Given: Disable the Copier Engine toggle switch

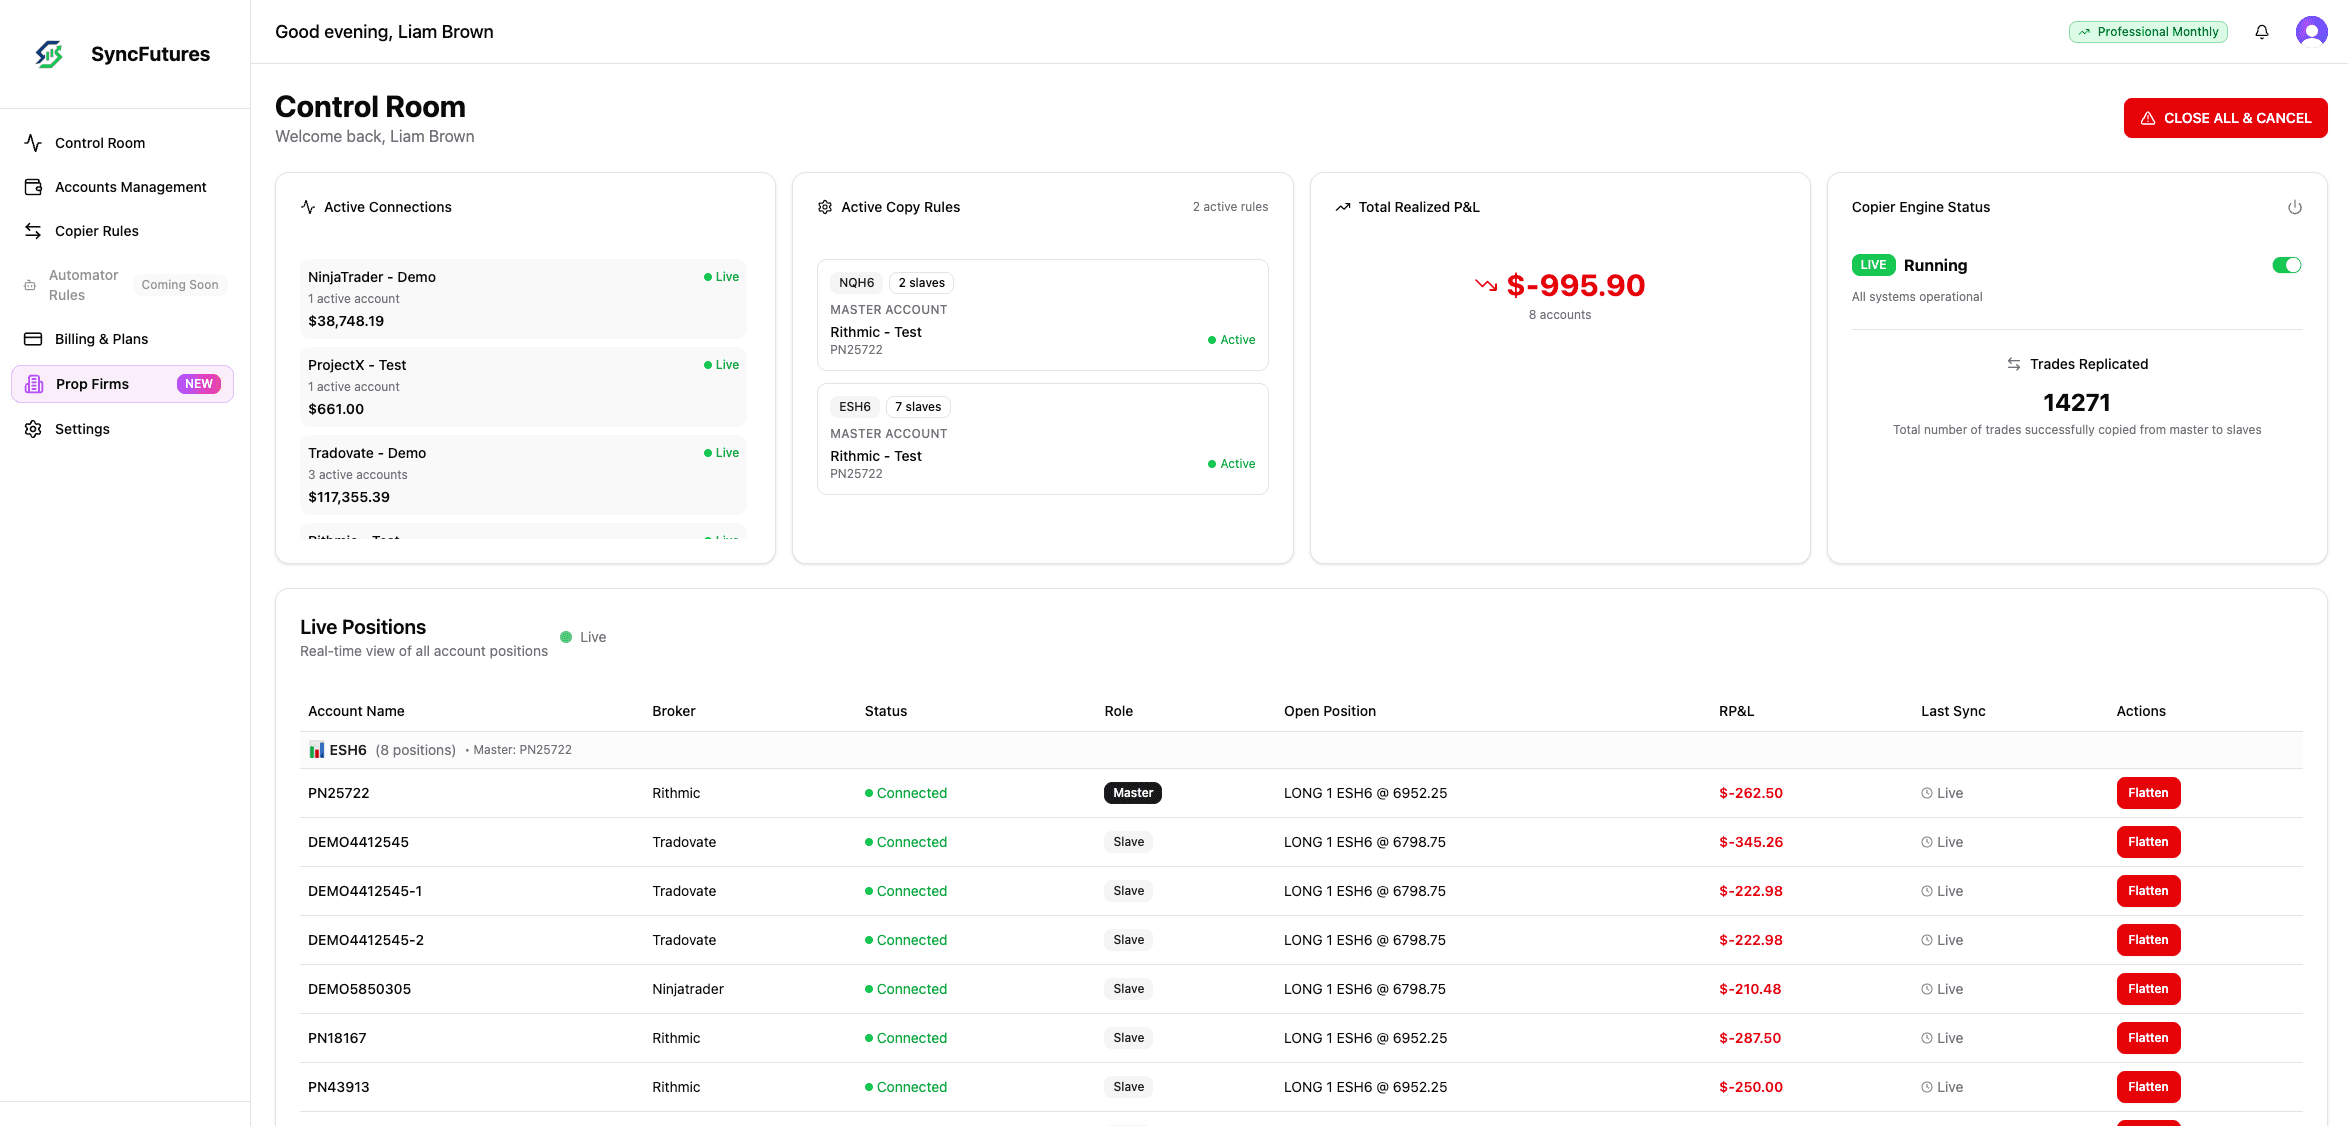Looking at the screenshot, I should [x=2287, y=264].
